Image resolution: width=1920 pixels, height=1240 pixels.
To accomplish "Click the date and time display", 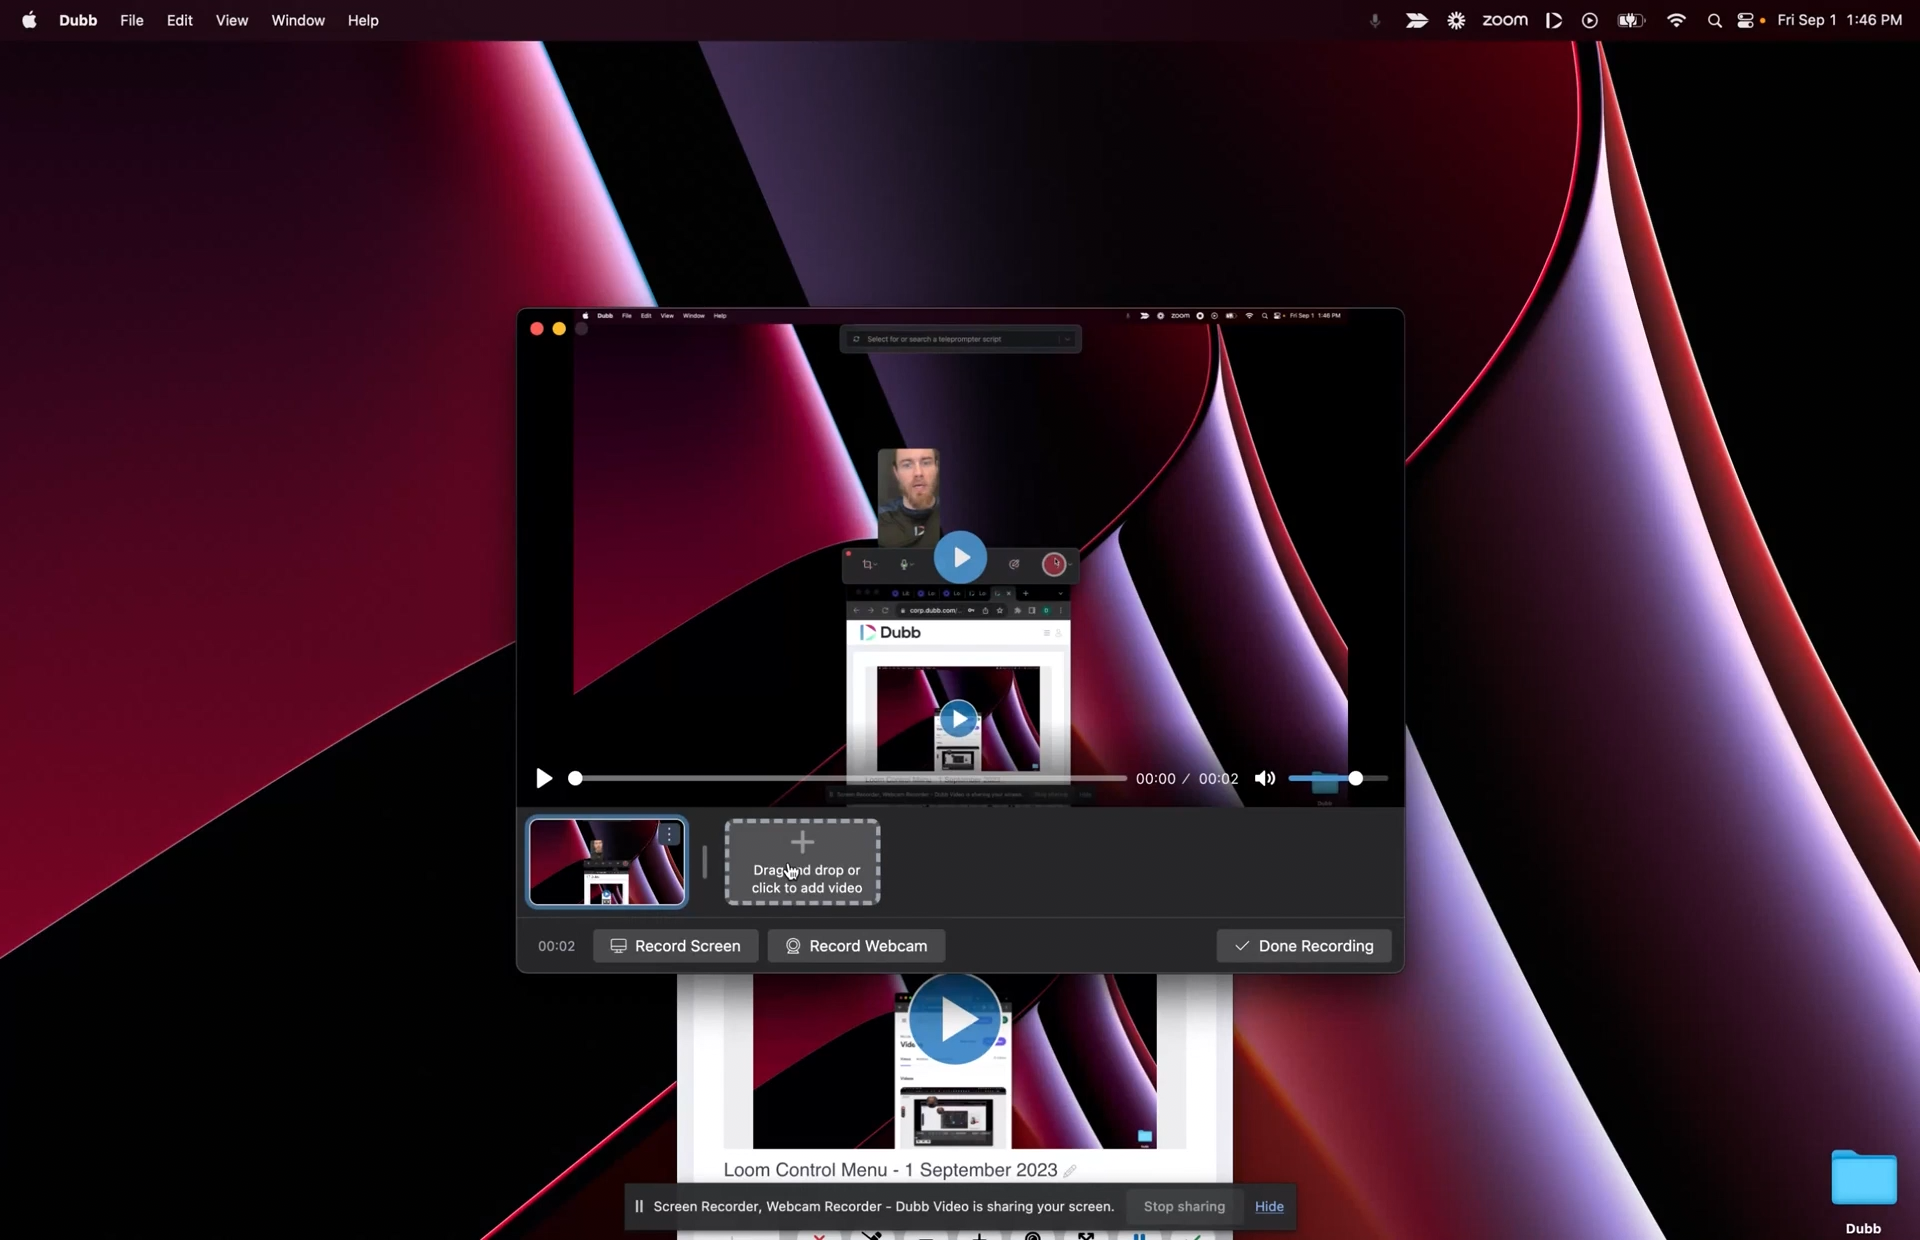I will (x=1839, y=20).
